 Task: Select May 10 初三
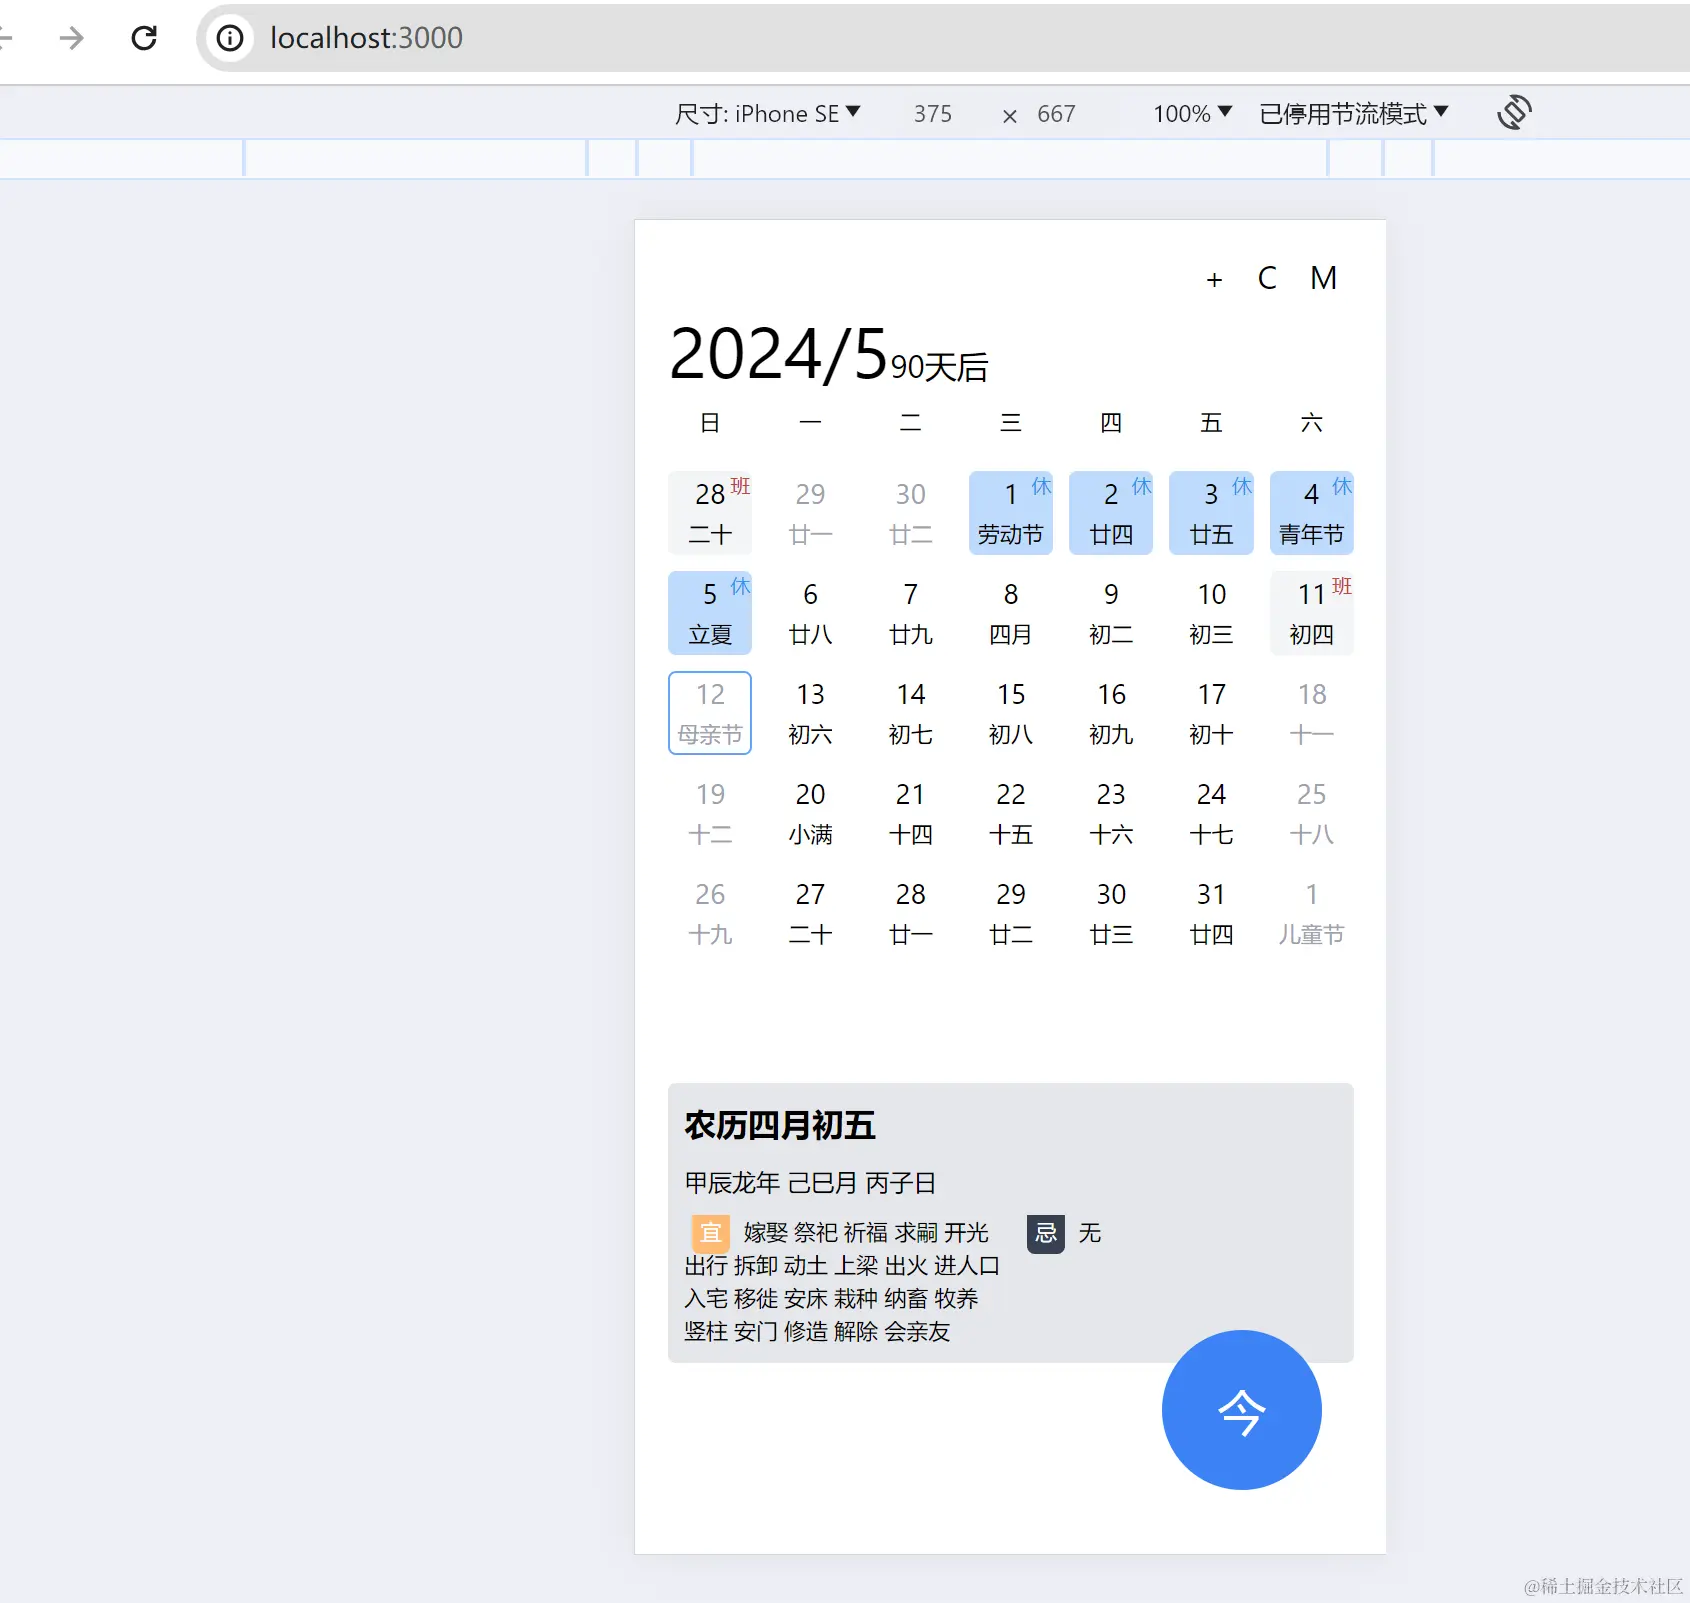pyautogui.click(x=1211, y=613)
